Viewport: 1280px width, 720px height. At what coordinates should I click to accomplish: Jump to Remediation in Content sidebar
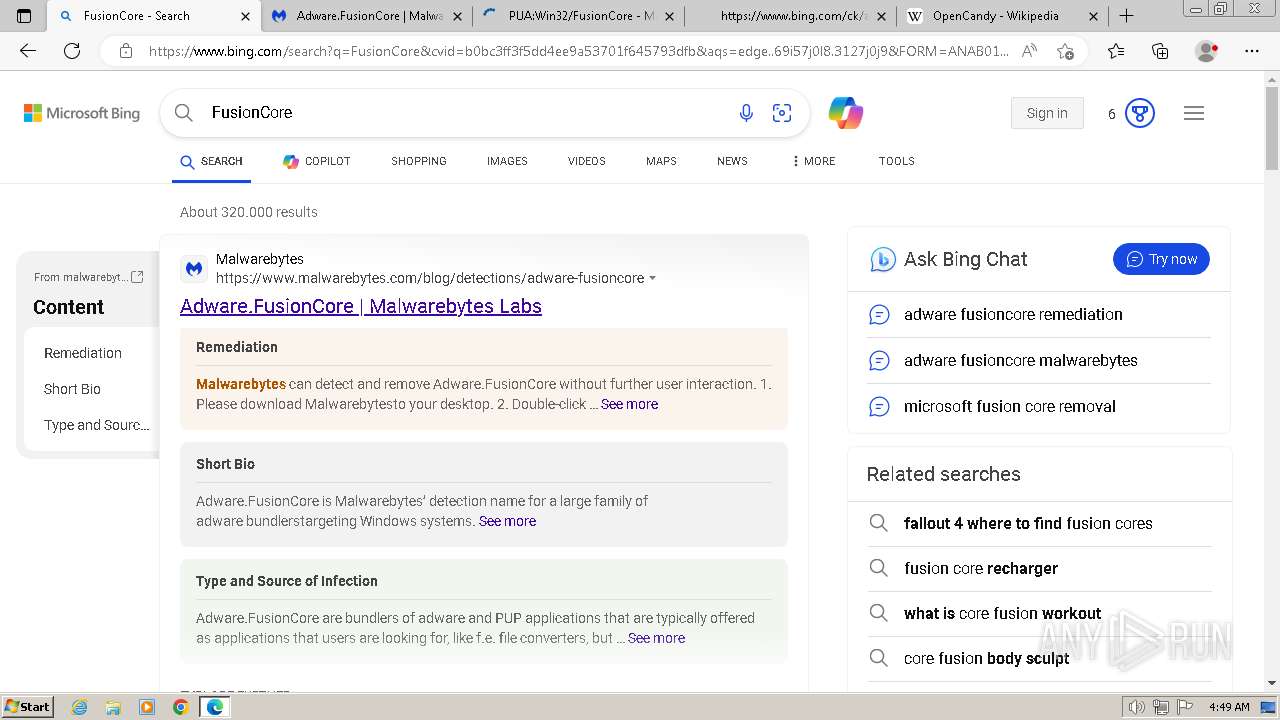click(83, 353)
